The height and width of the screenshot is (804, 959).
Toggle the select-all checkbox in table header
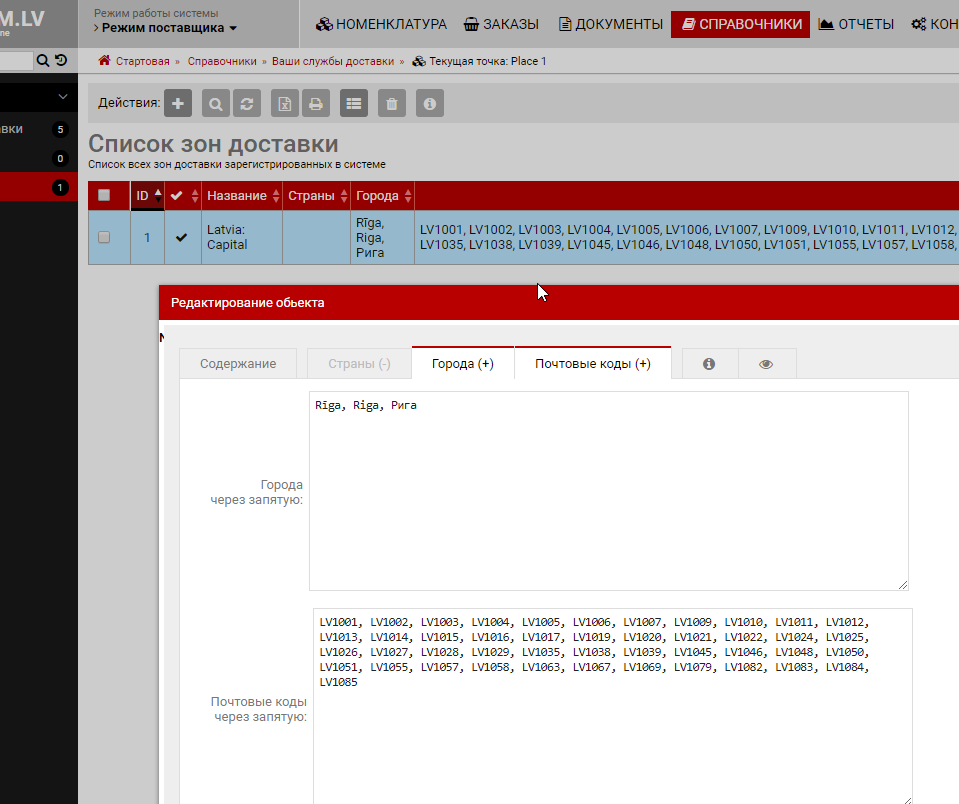104,196
